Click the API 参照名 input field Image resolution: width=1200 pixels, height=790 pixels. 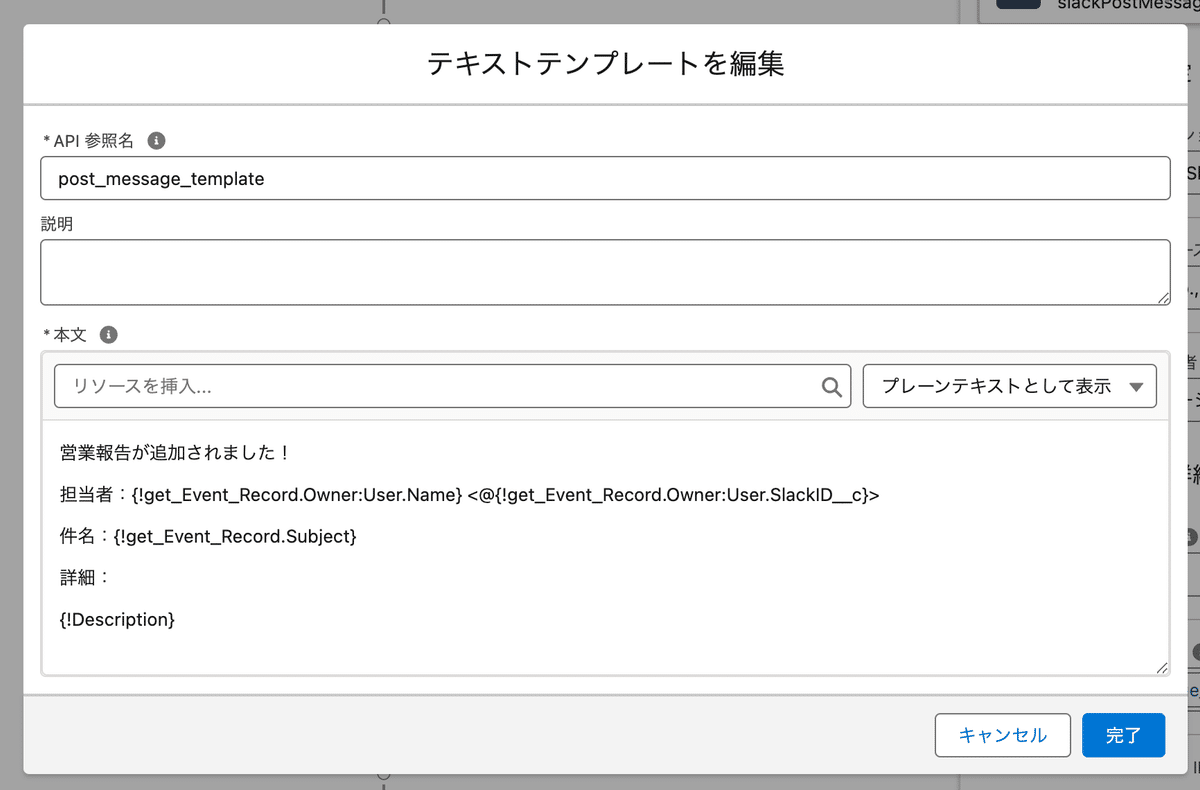[x=605, y=179]
